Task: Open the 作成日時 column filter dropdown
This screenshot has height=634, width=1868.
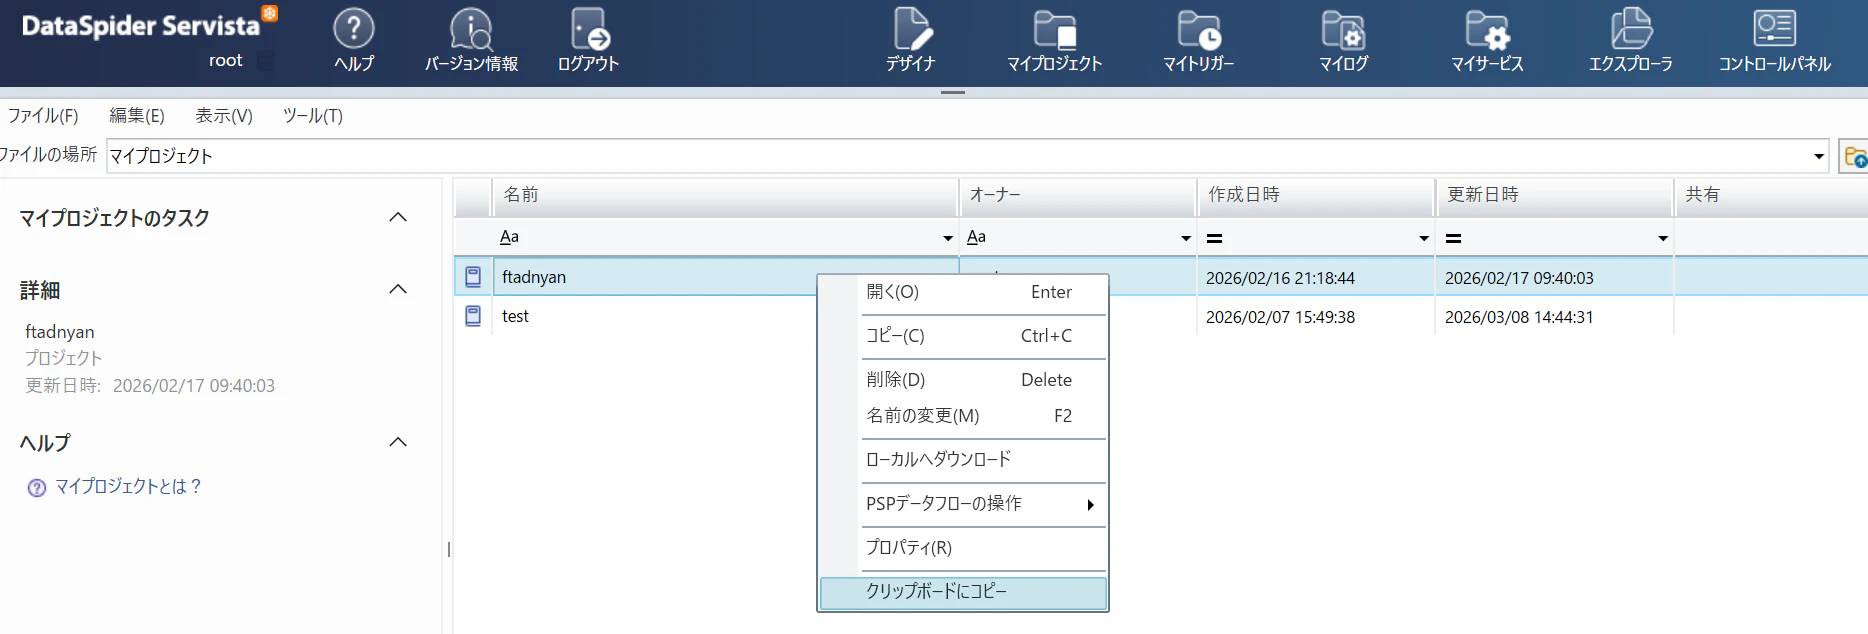Action: (1424, 238)
